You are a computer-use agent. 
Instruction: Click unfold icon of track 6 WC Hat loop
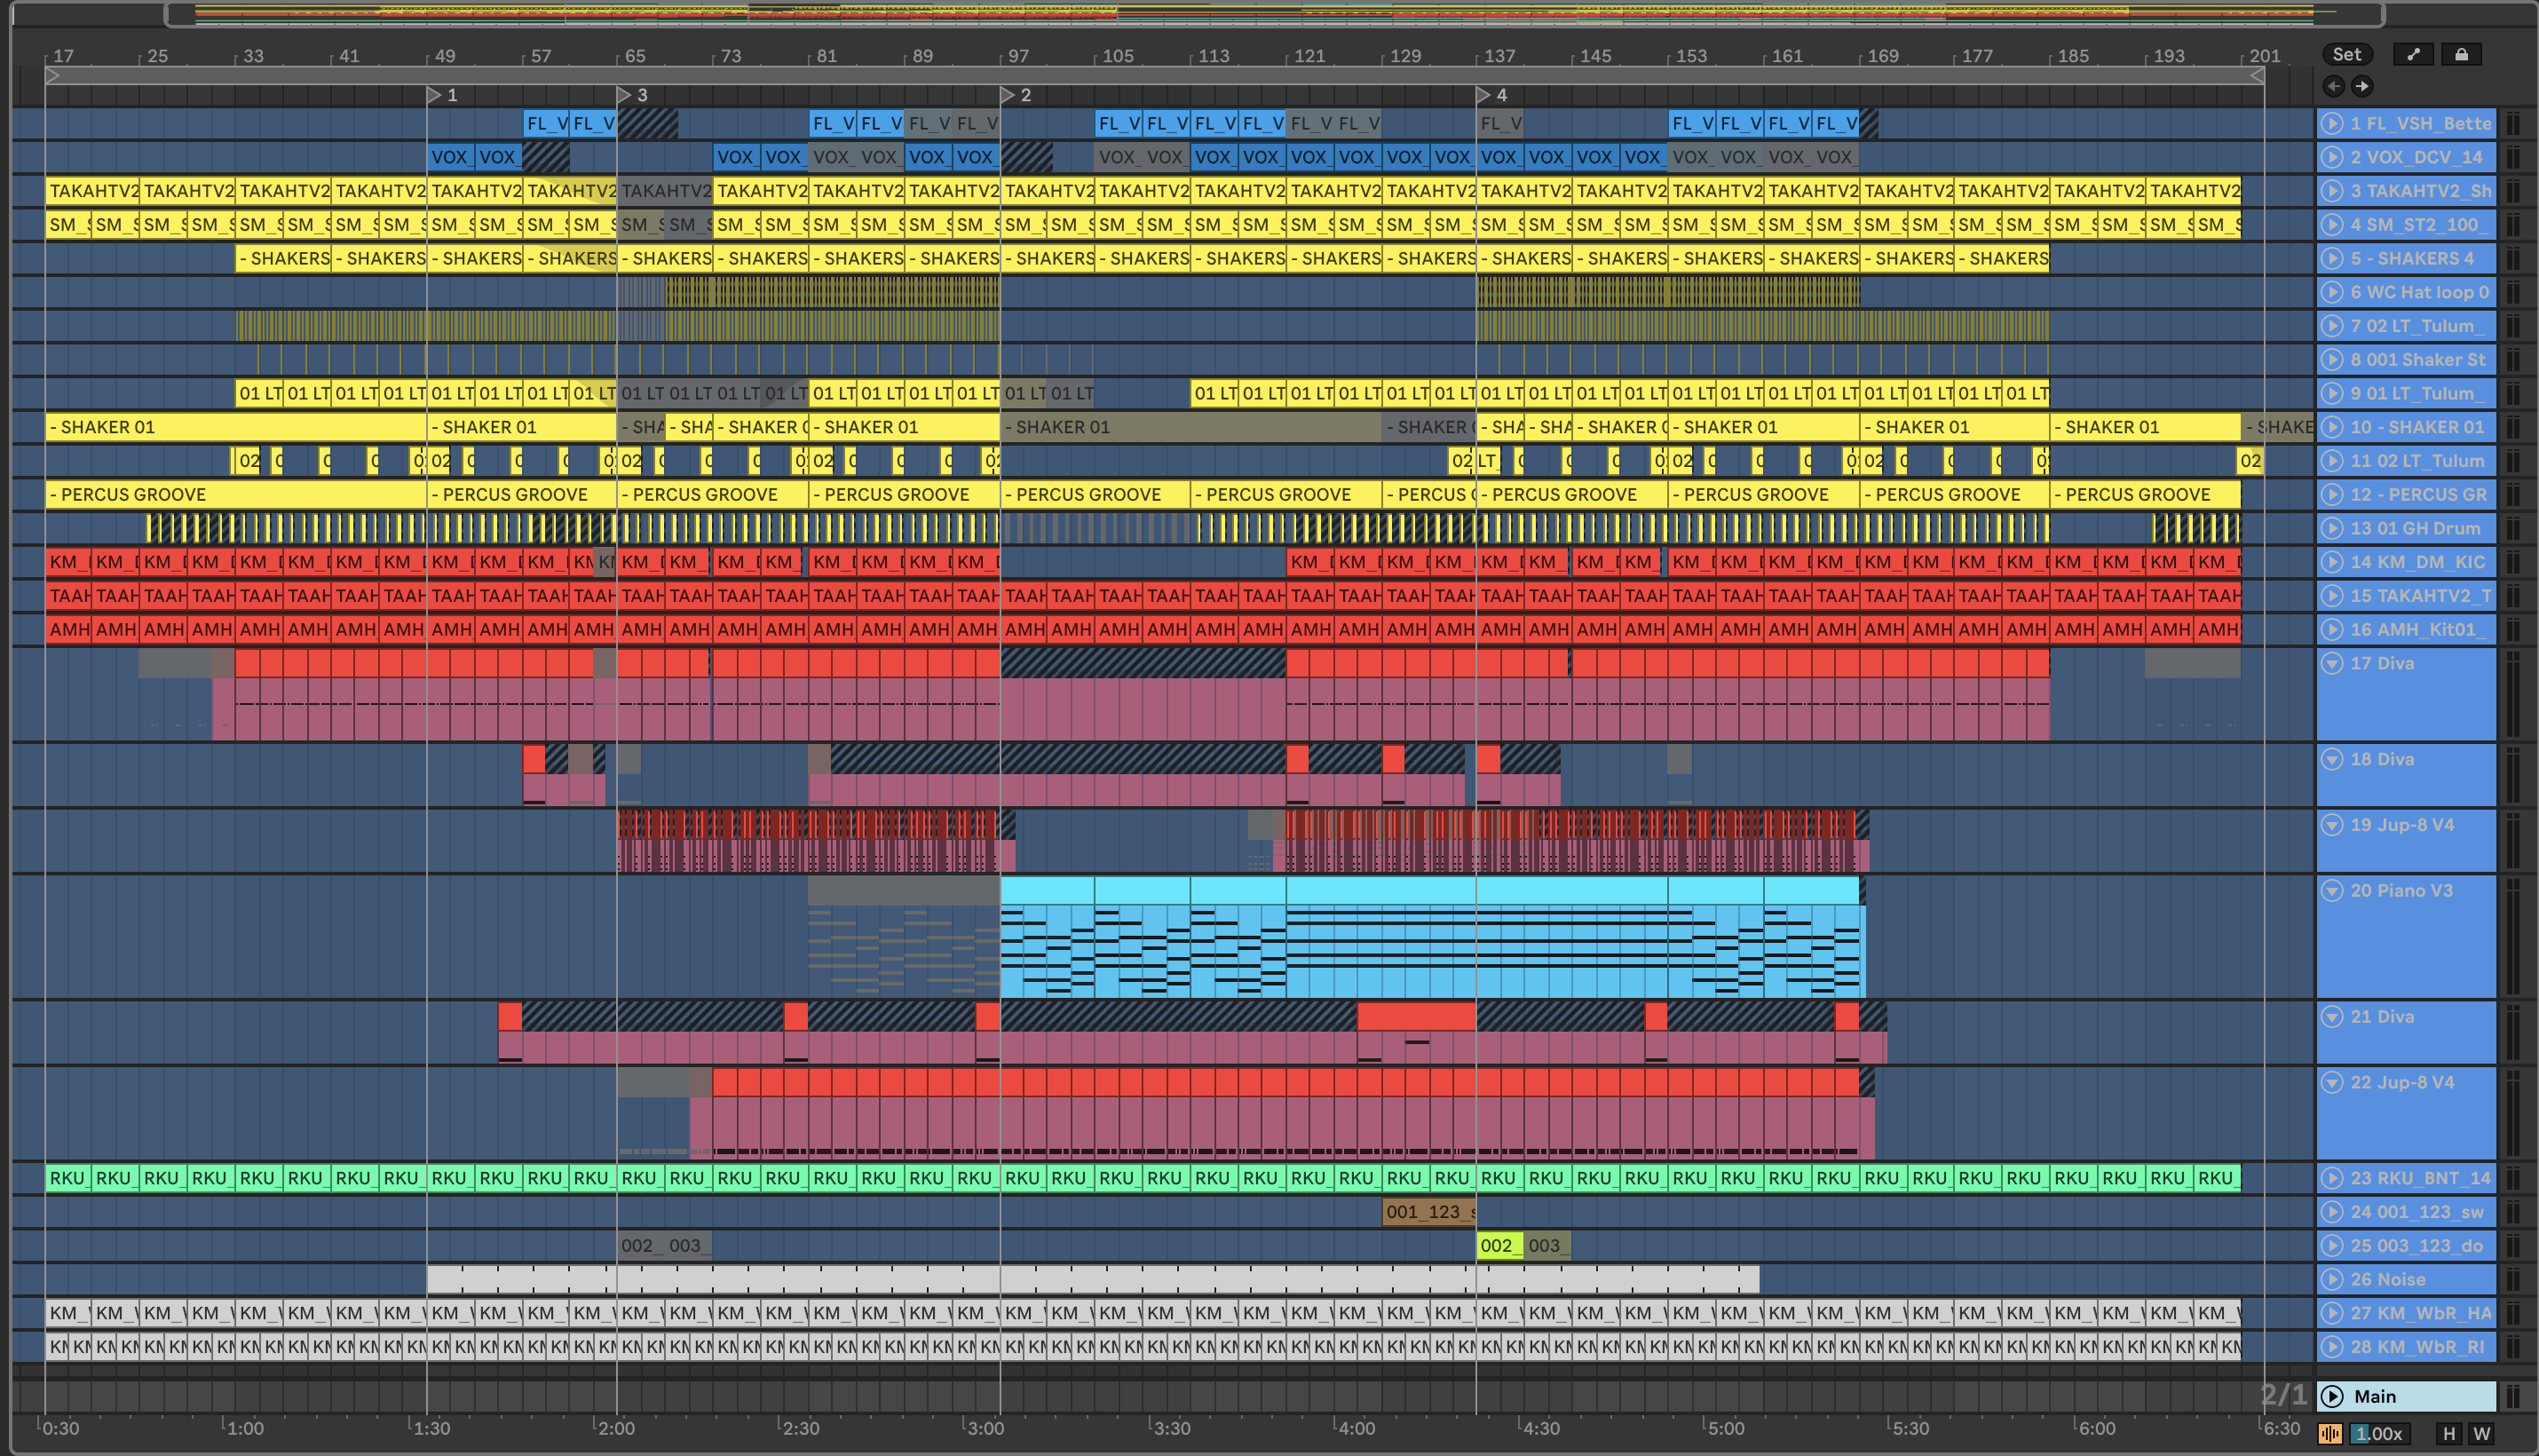coord(2332,292)
